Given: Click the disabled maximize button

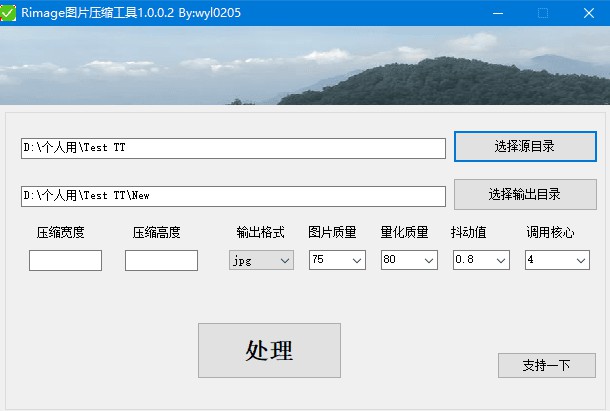Looking at the screenshot, I should coord(543,13).
